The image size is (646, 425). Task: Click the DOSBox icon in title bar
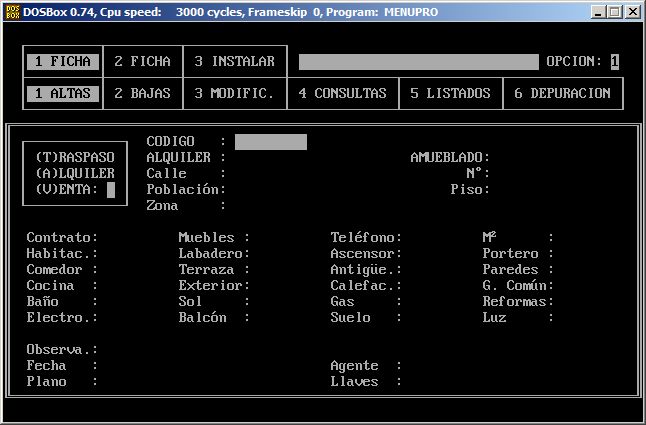click(x=13, y=11)
